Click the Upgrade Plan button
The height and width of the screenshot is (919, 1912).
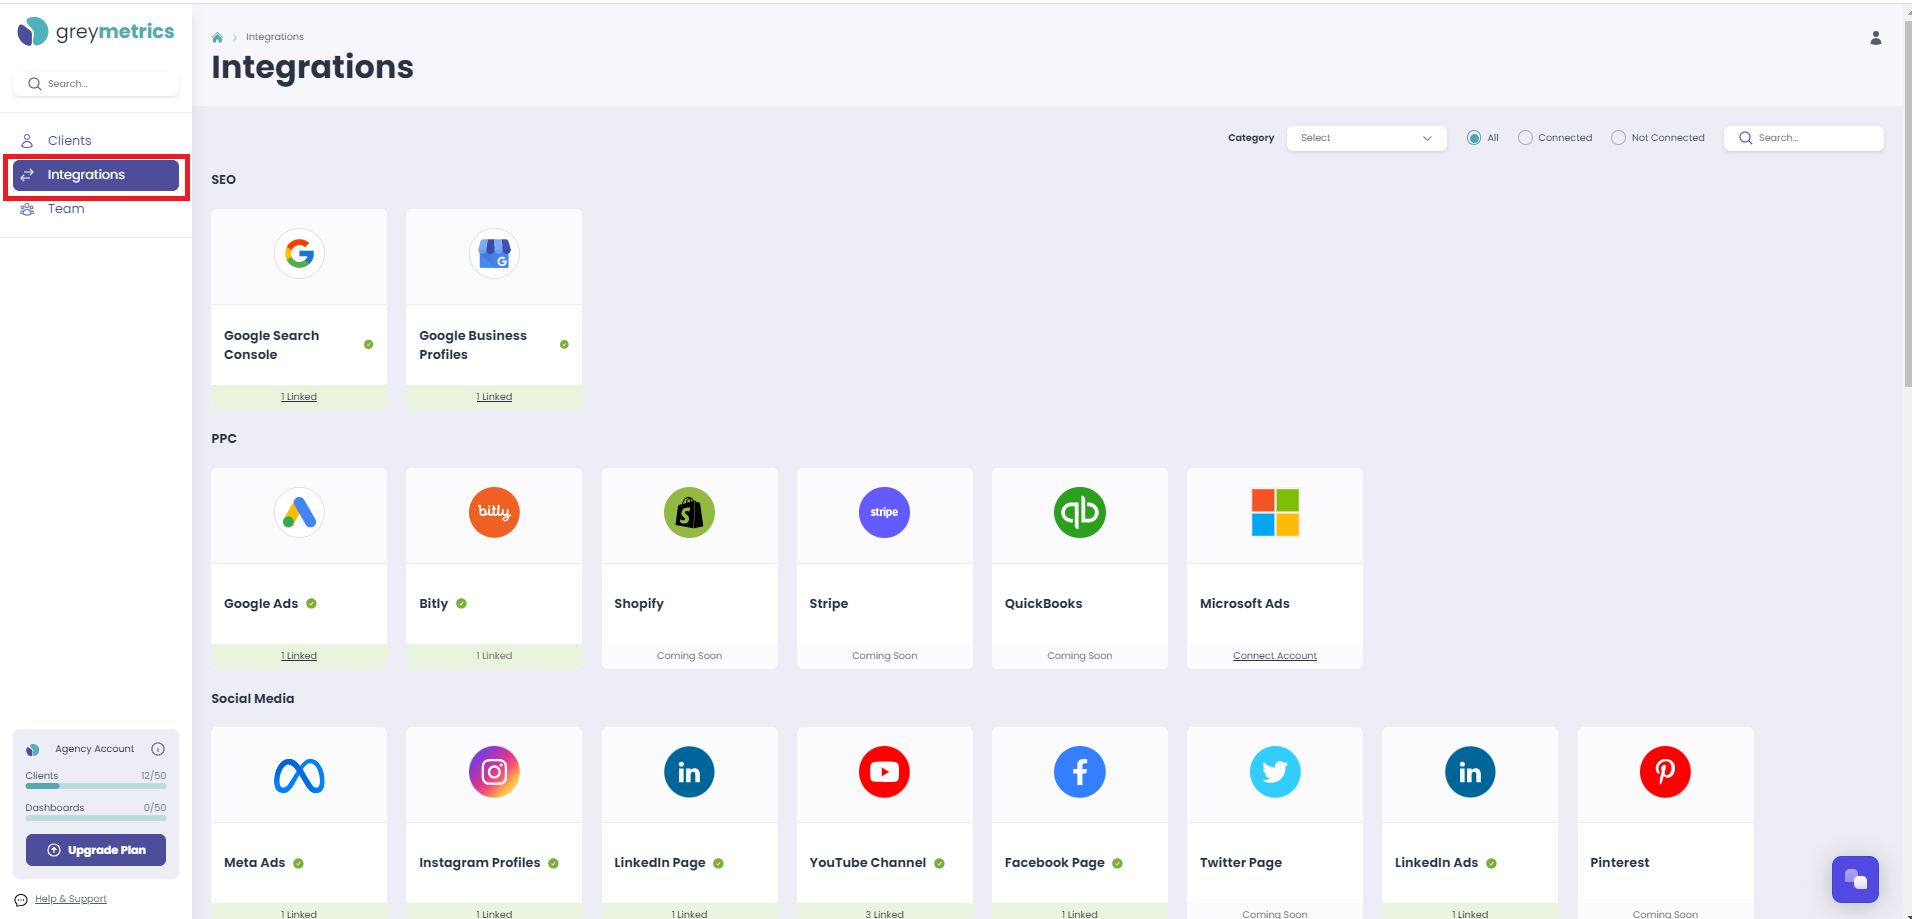[x=96, y=850]
